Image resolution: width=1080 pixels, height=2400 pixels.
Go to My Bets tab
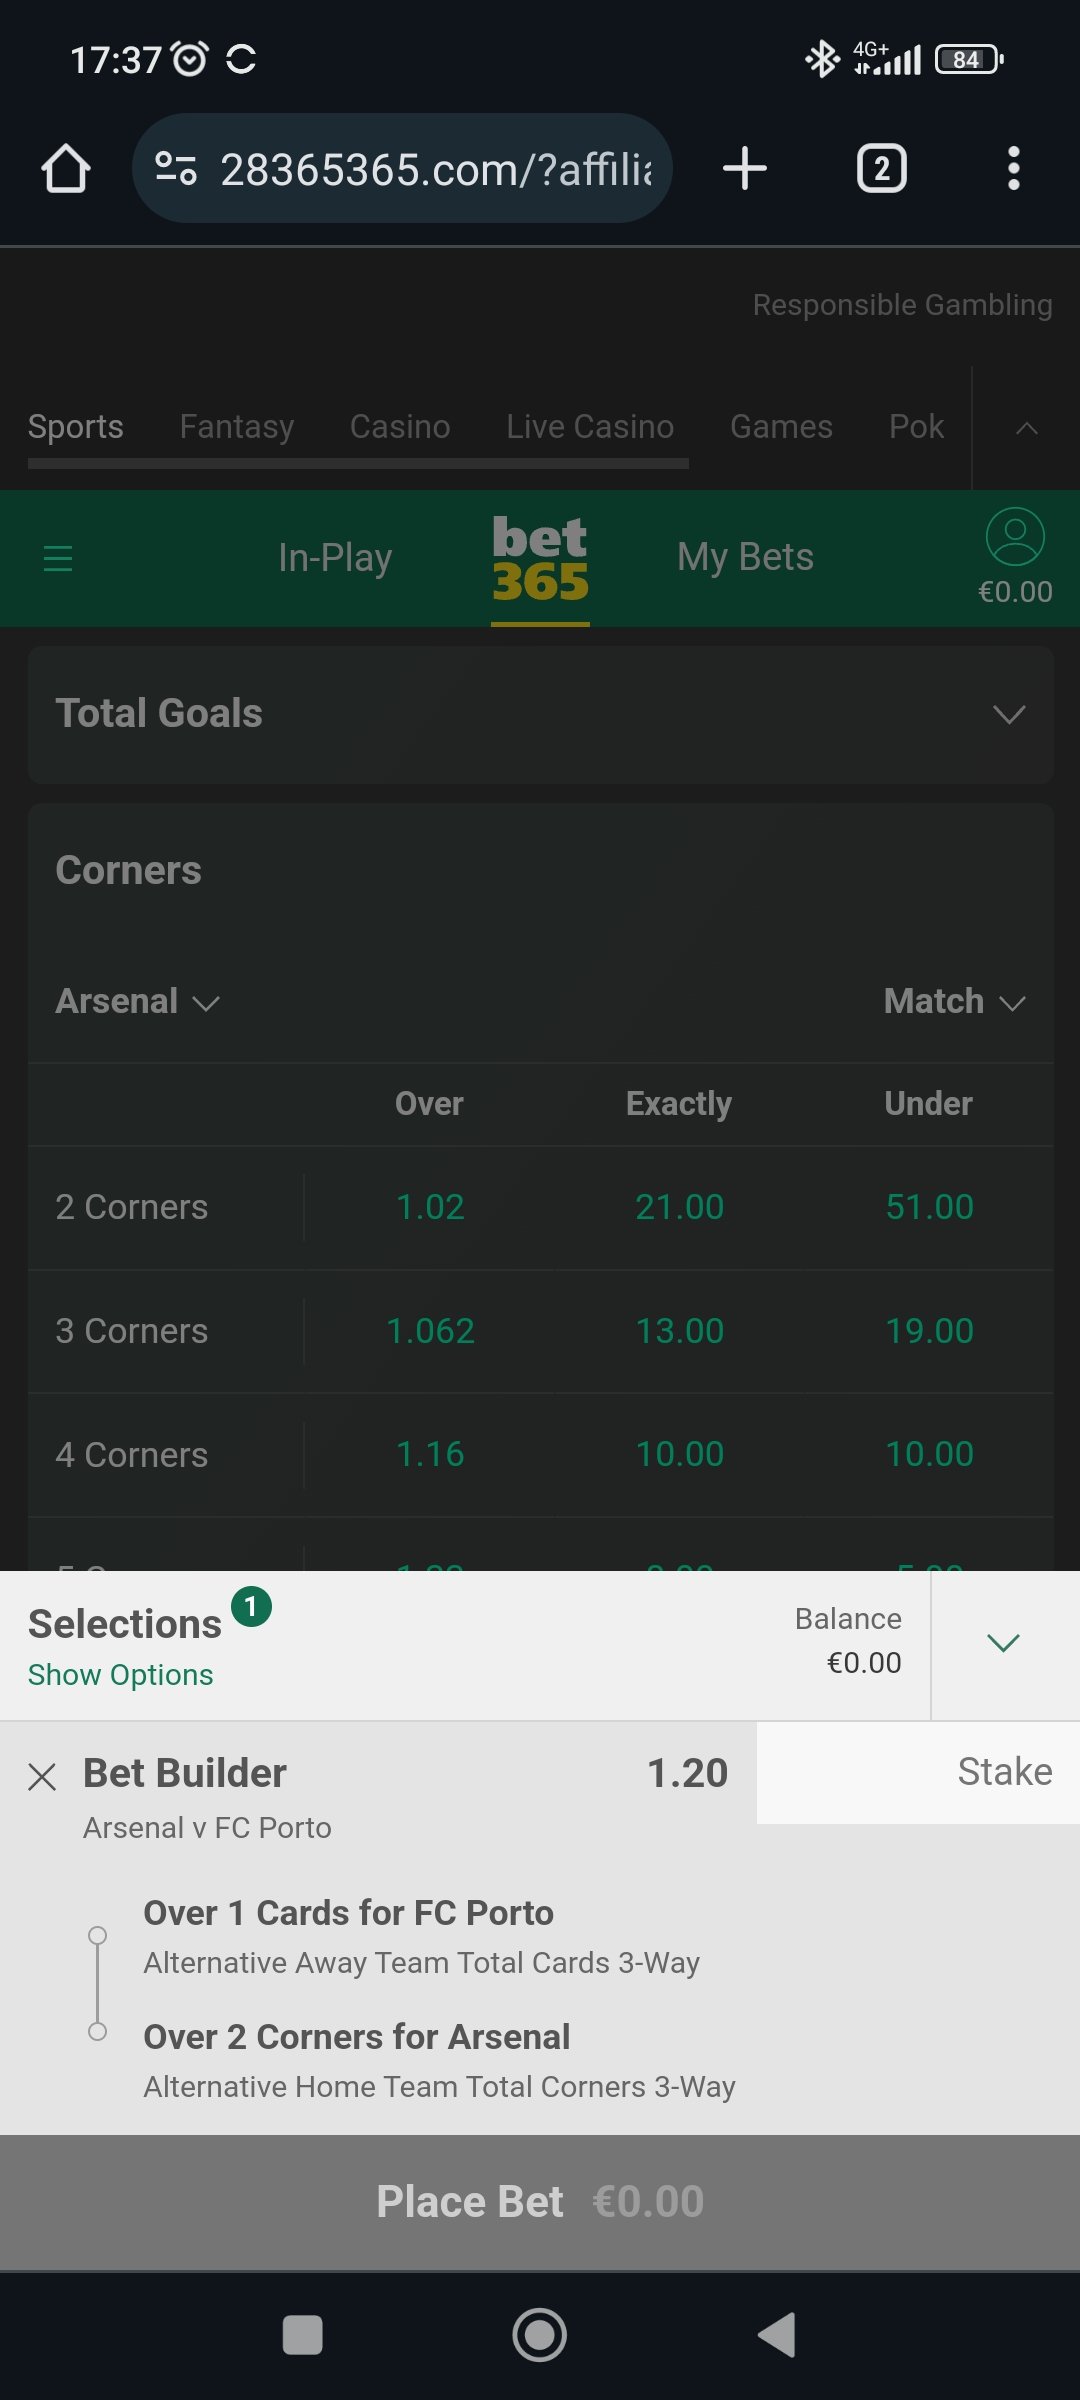745,558
